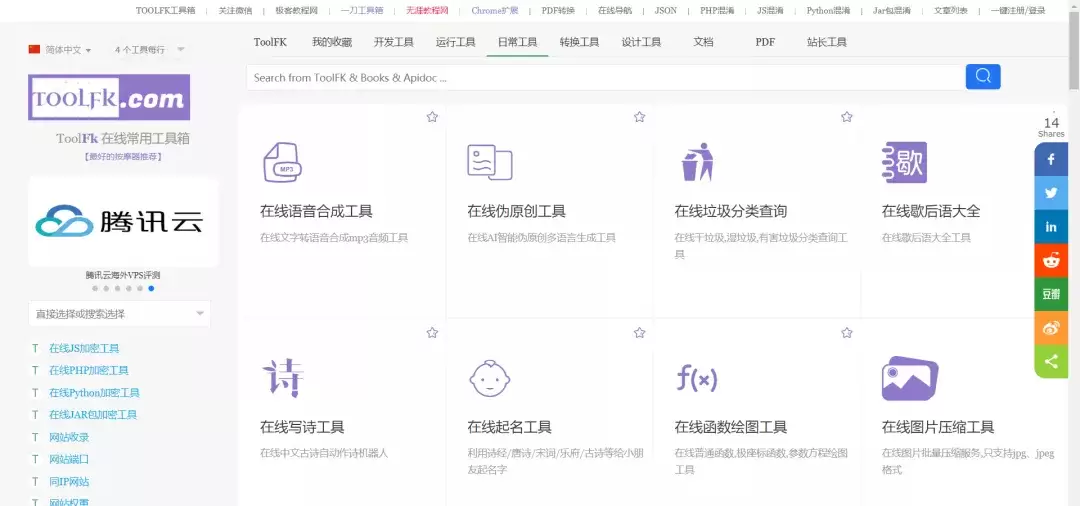Open the 无题教程网 red top link

[x=427, y=10]
